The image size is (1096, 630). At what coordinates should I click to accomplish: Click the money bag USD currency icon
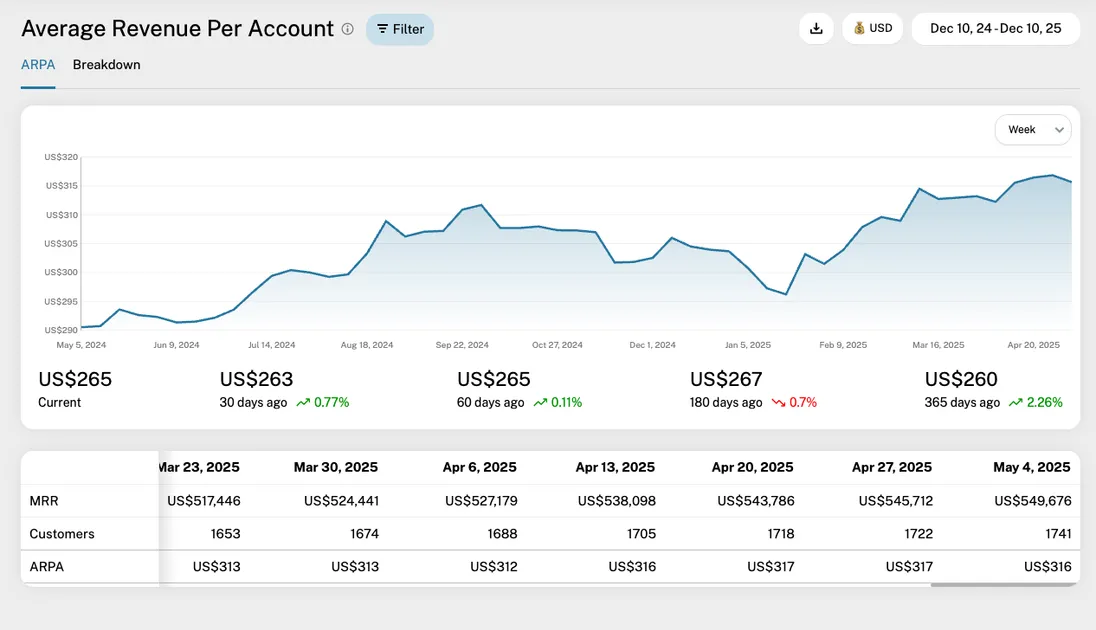859,29
